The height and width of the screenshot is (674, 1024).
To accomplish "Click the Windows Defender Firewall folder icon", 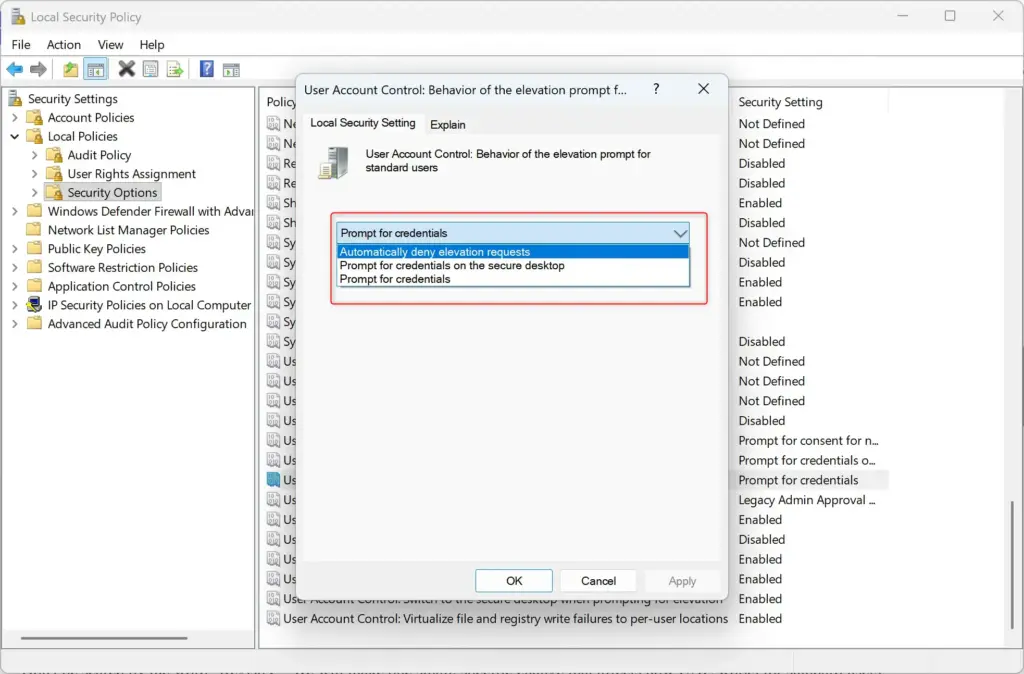I will pos(35,212).
